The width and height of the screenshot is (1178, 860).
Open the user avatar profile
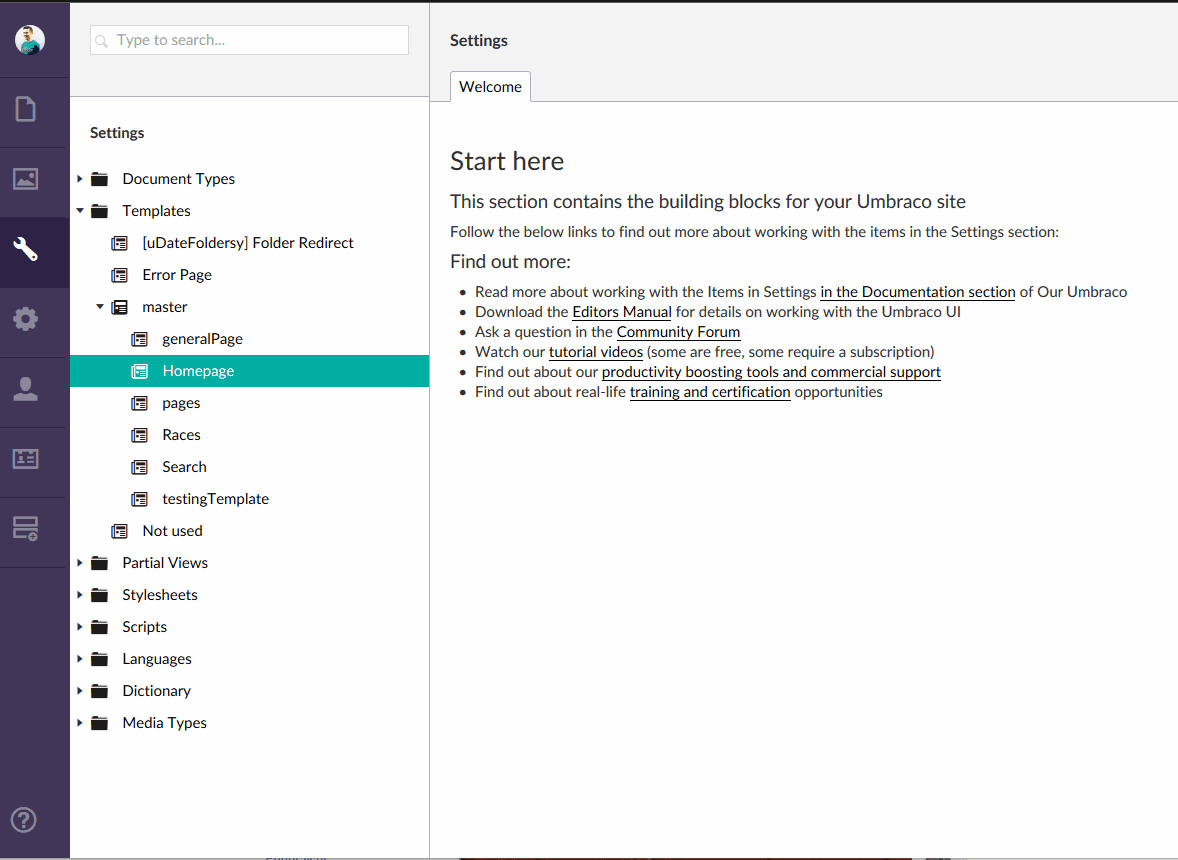pyautogui.click(x=30, y=39)
